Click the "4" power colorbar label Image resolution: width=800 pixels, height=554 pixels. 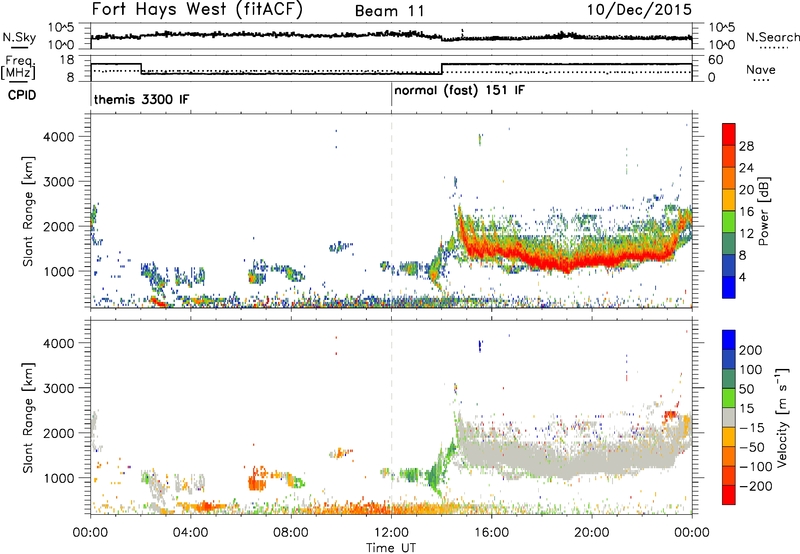pos(742,277)
